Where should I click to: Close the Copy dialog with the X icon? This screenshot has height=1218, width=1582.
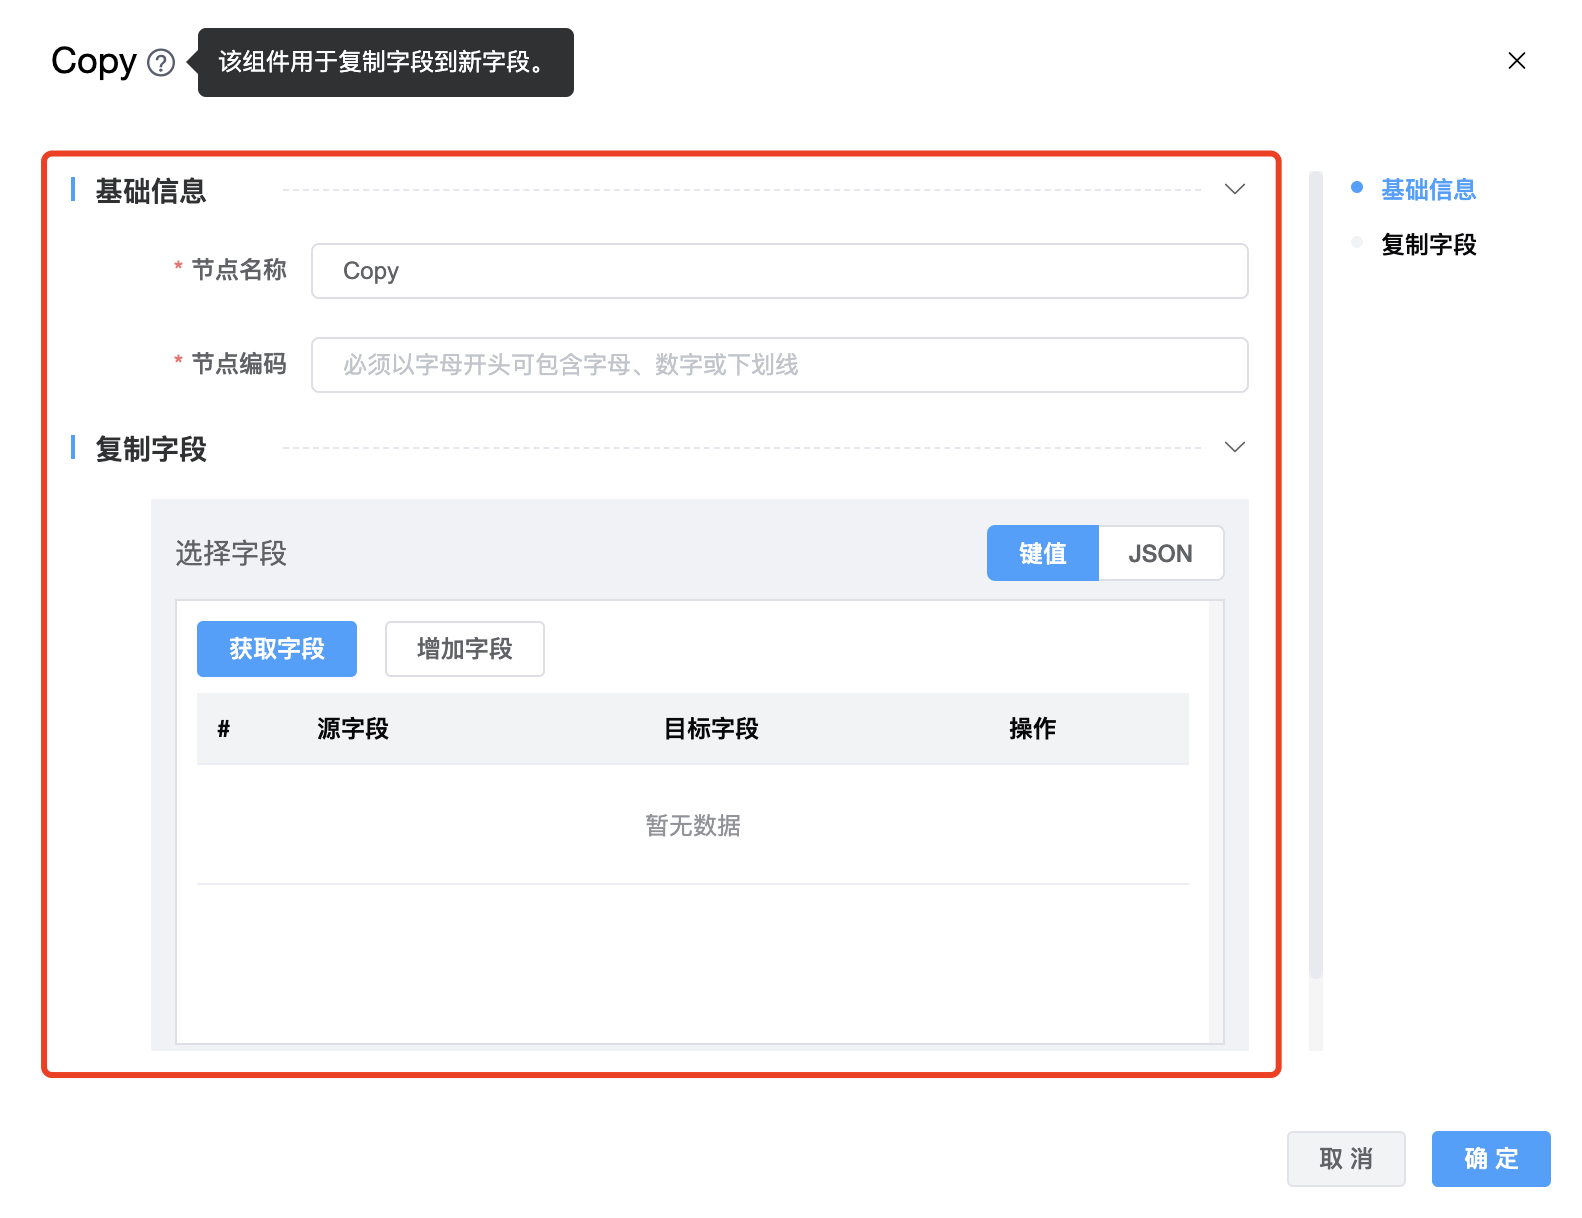pos(1516,61)
